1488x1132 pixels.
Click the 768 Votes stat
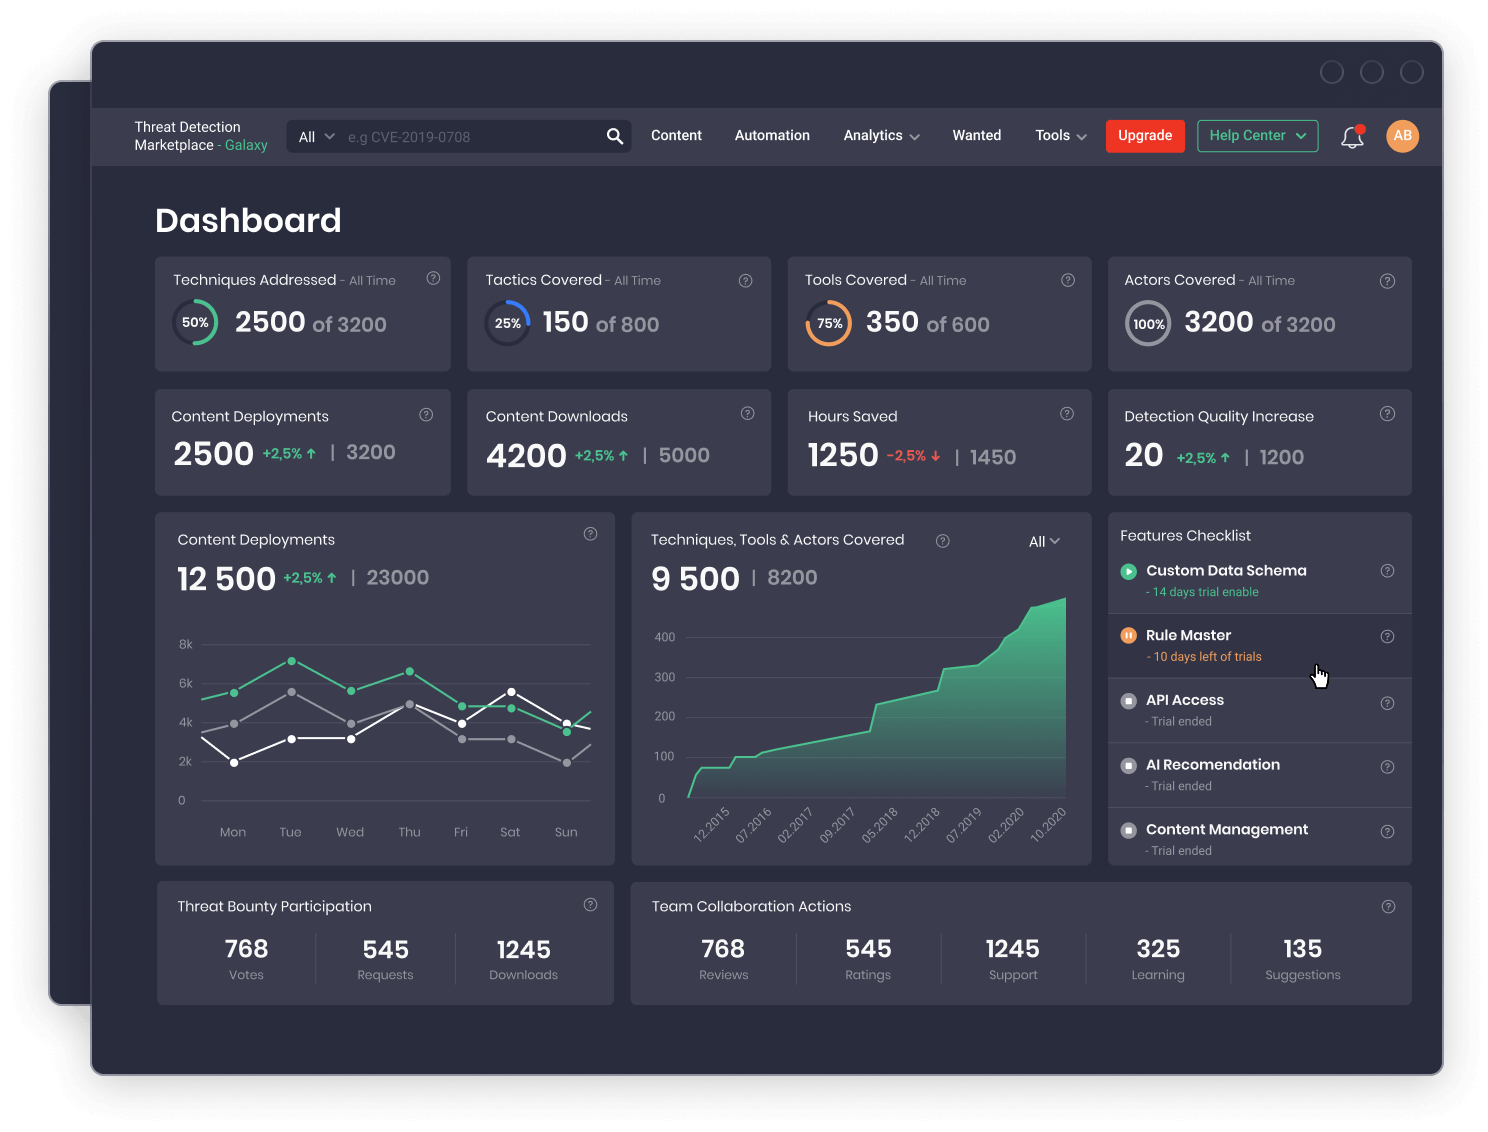(x=246, y=959)
